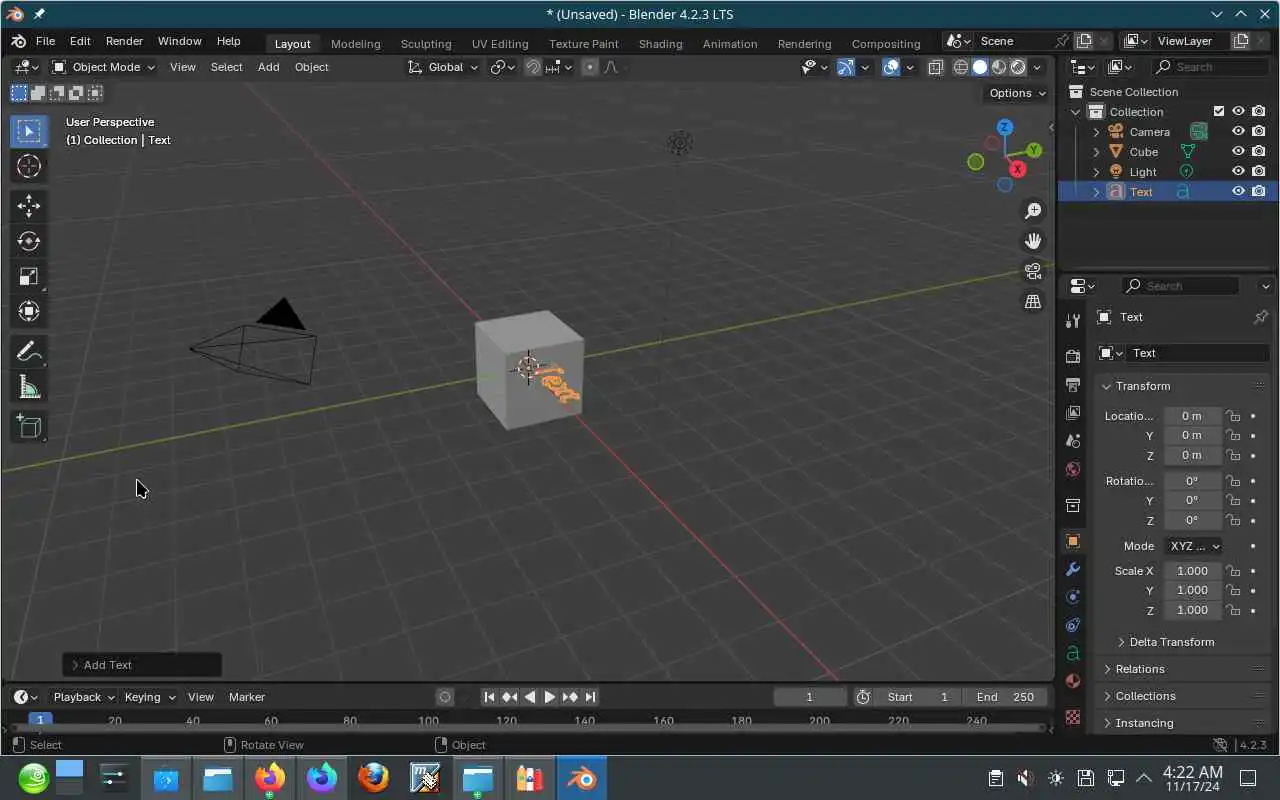
Task: Hide the Camera in viewport
Action: pos(1238,131)
